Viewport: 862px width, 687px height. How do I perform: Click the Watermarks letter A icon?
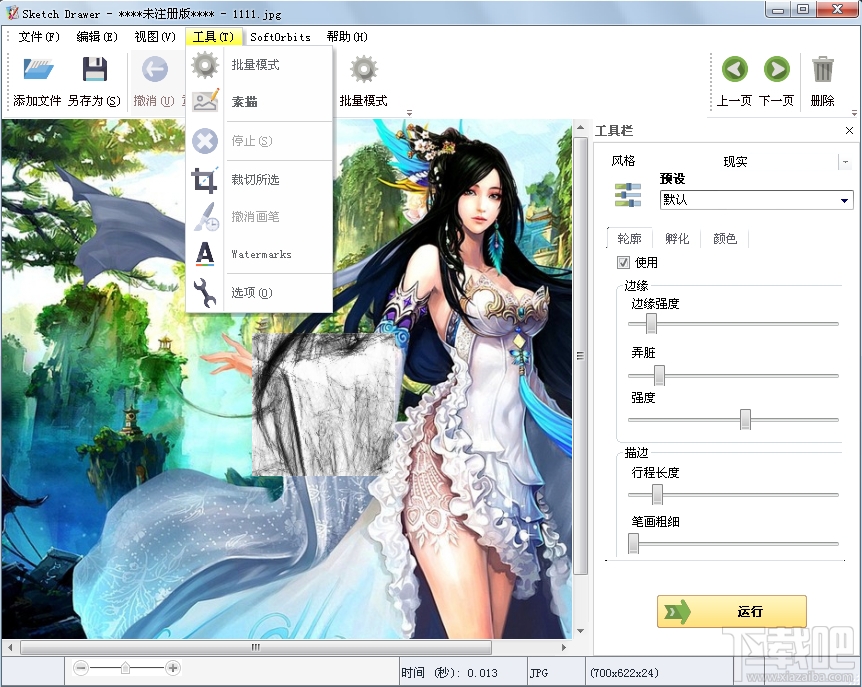[205, 254]
